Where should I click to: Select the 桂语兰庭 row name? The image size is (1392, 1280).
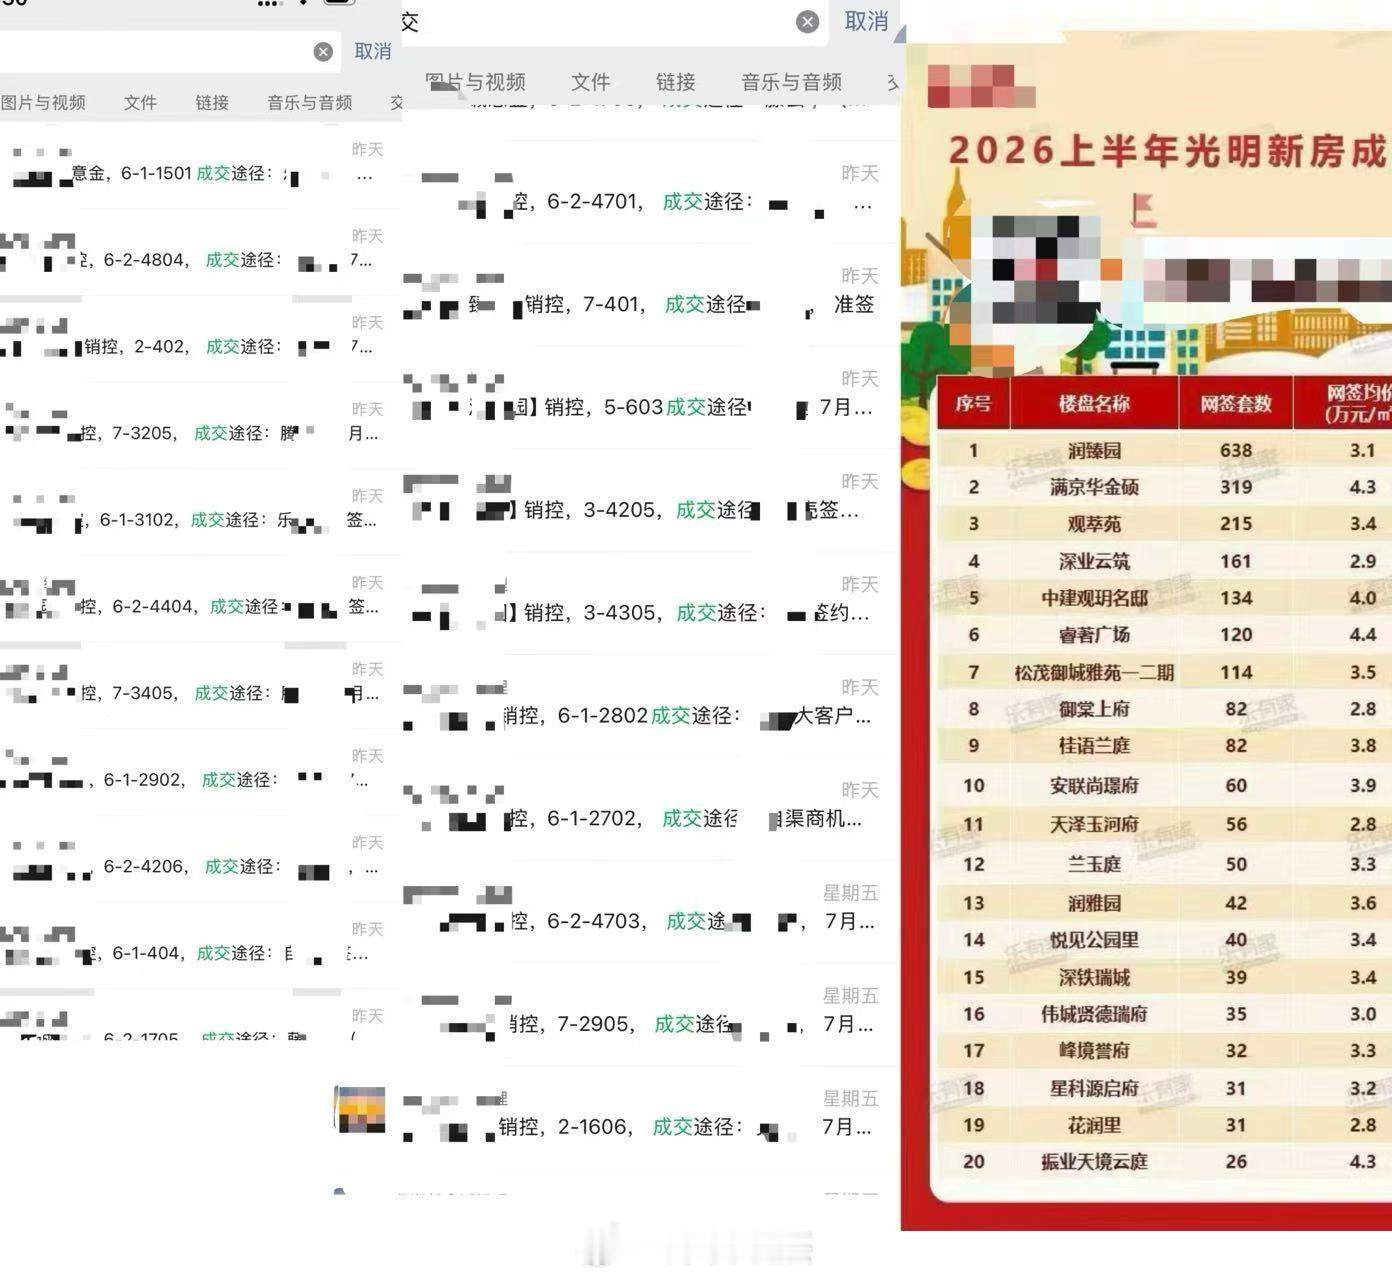[x=1094, y=746]
